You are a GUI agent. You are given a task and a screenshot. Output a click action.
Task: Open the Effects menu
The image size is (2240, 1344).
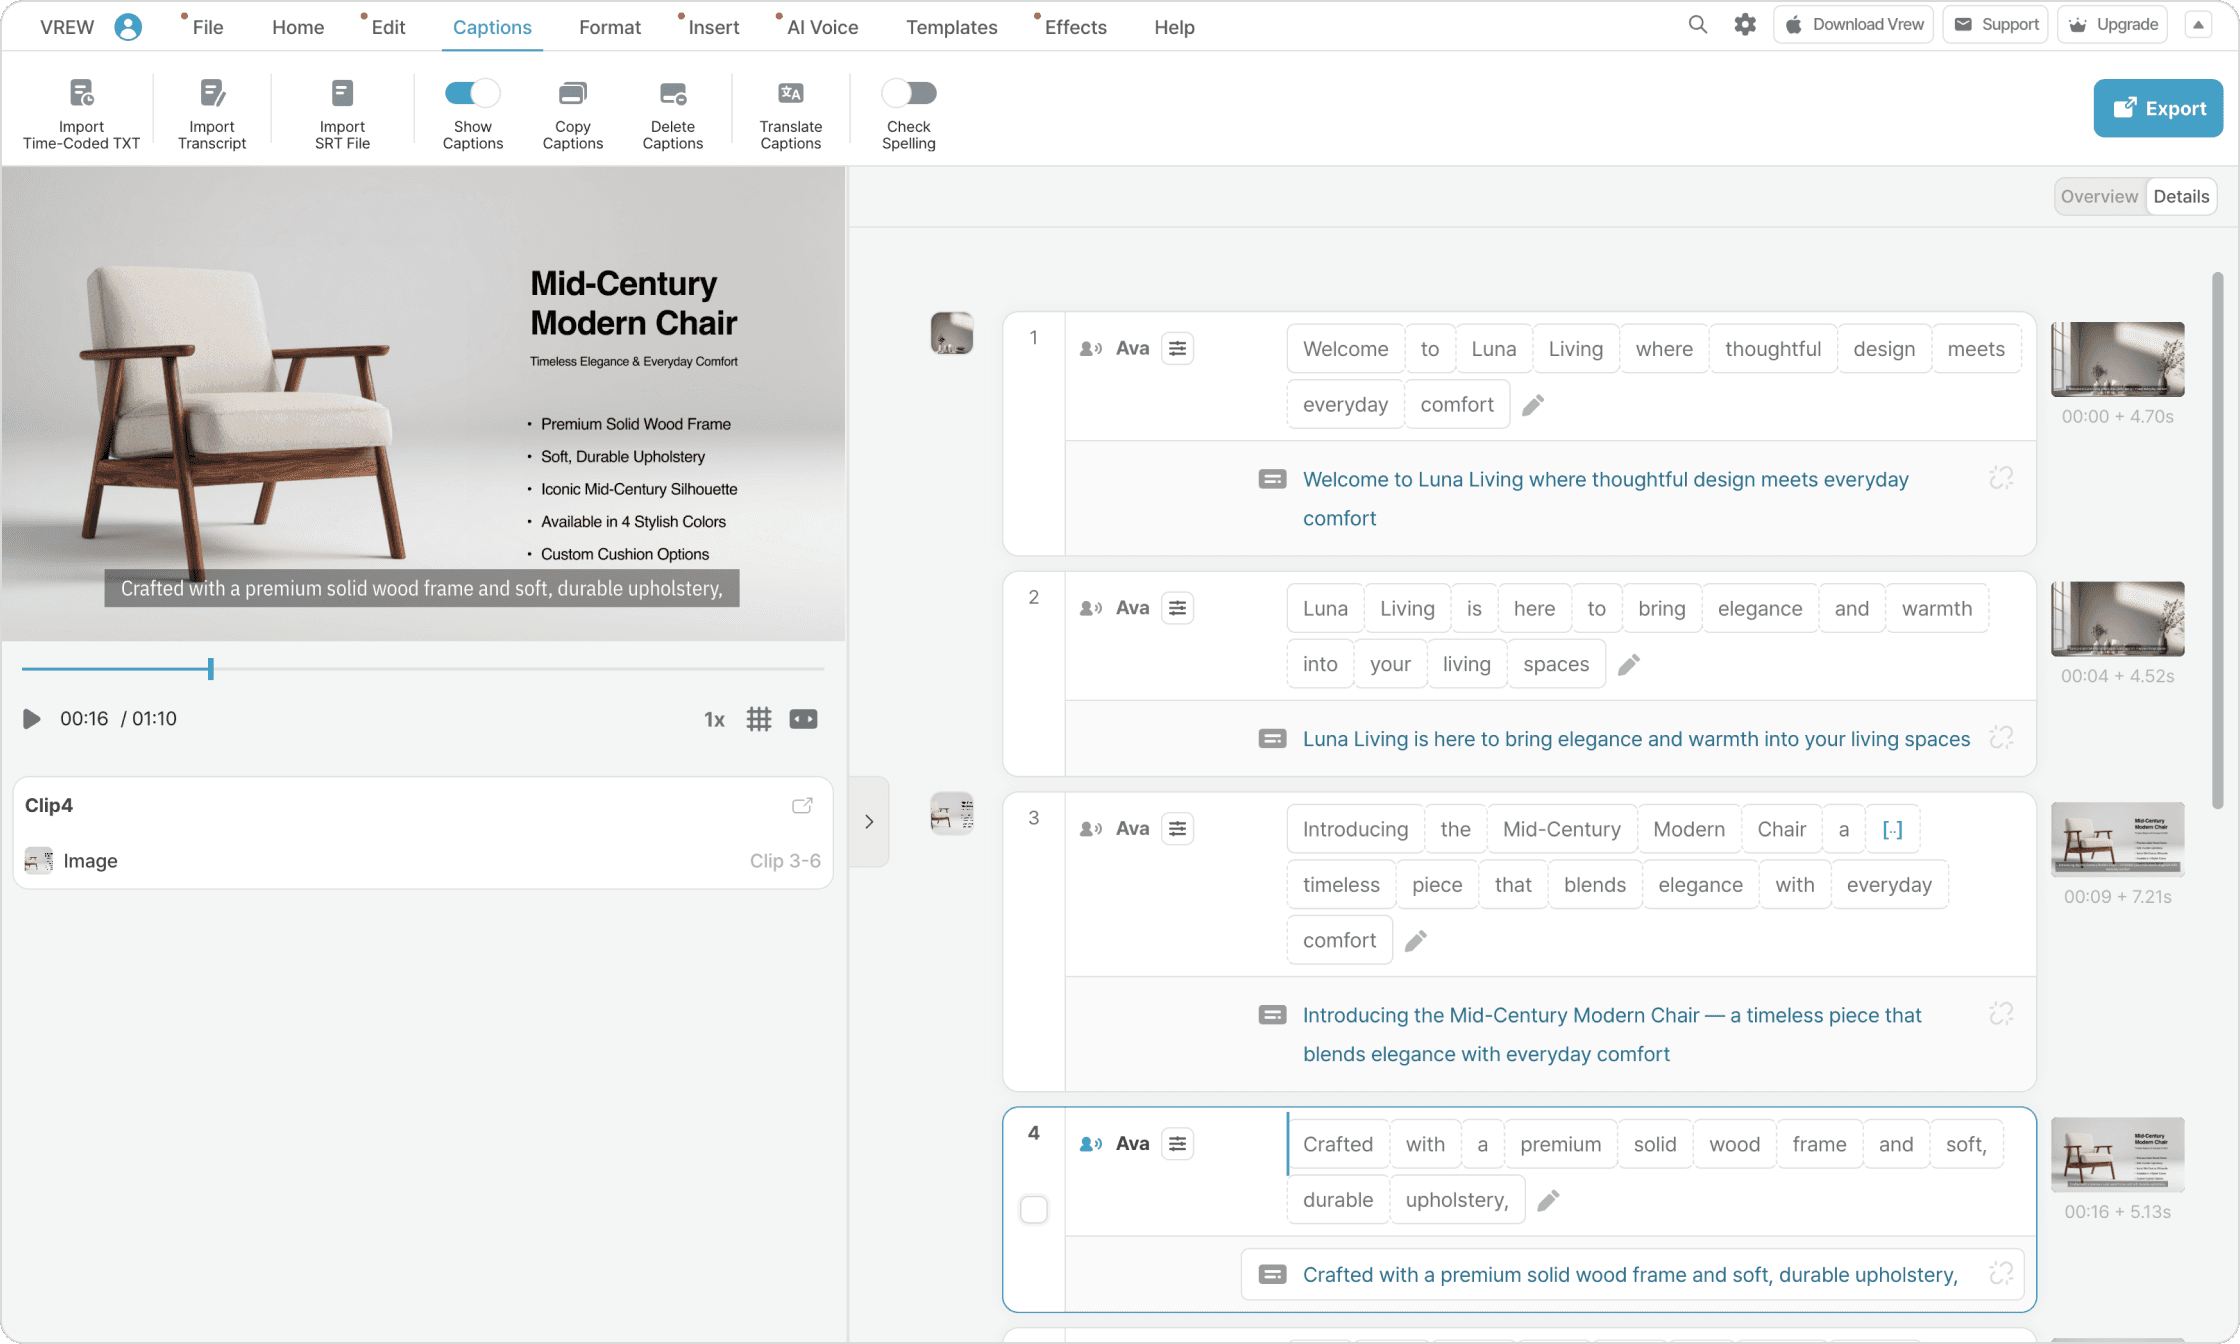[x=1075, y=27]
